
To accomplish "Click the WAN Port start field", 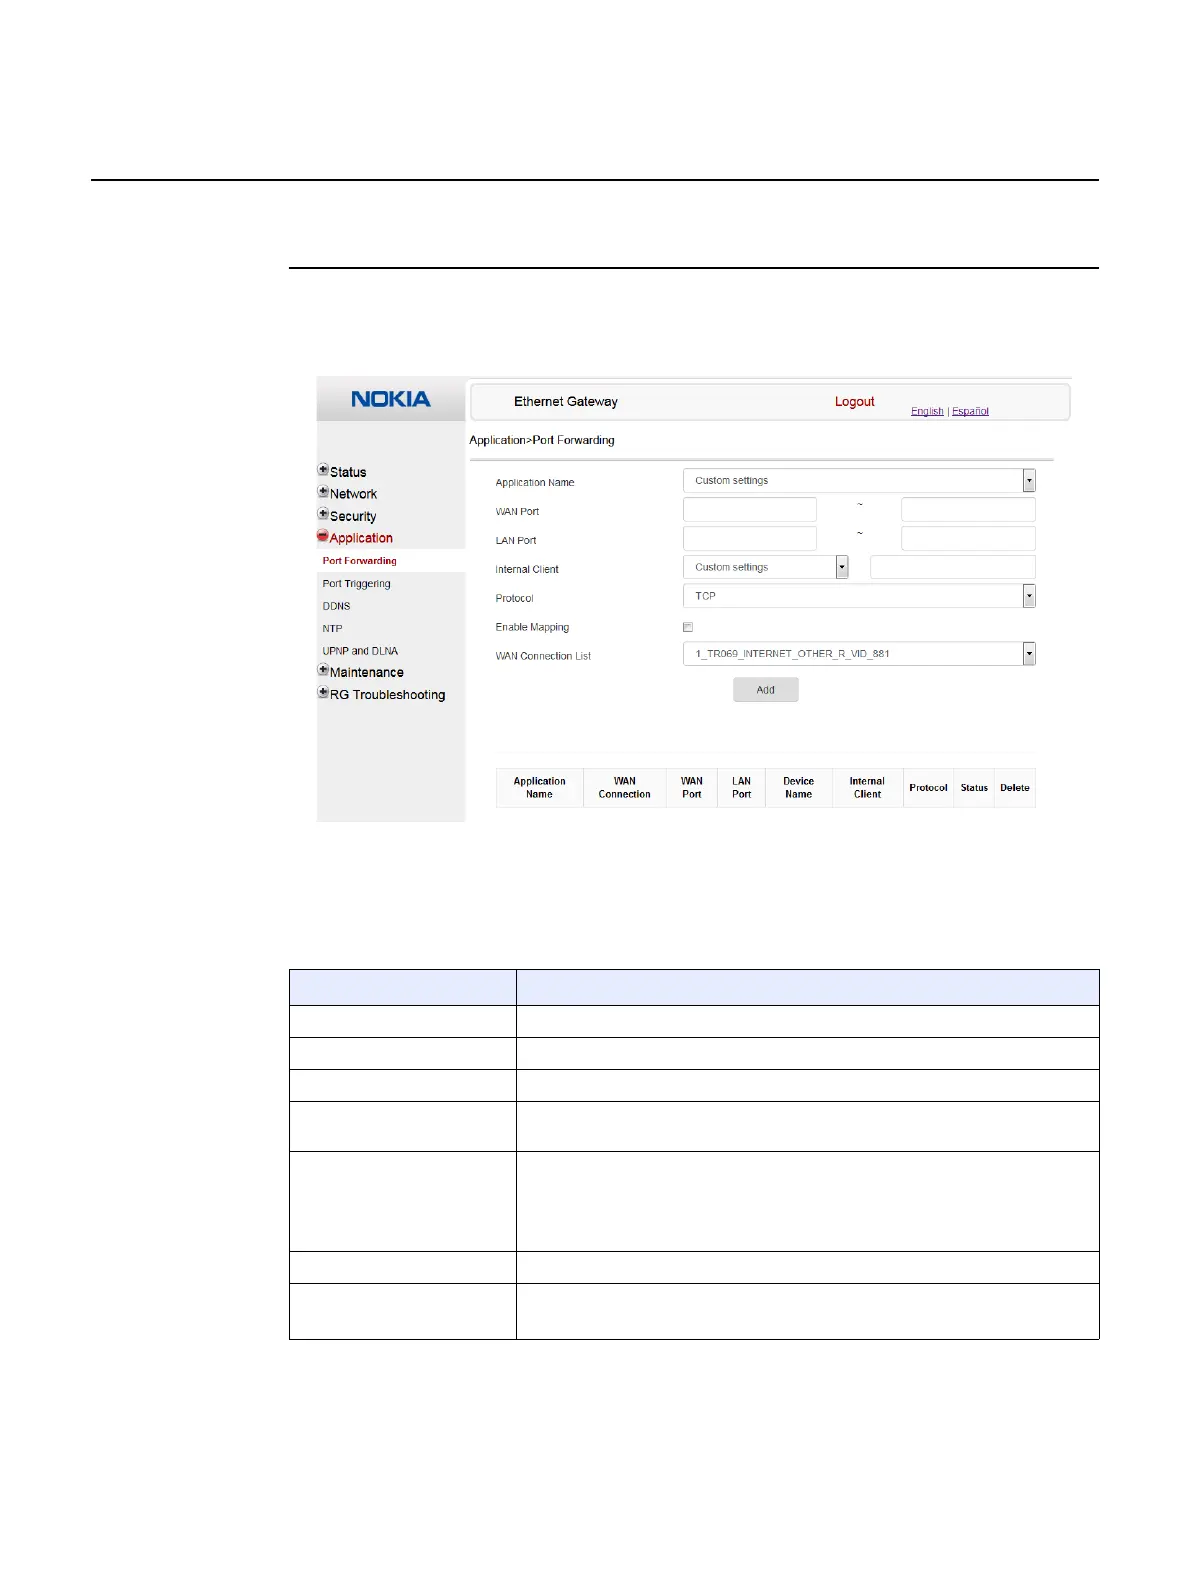I will tap(750, 510).
